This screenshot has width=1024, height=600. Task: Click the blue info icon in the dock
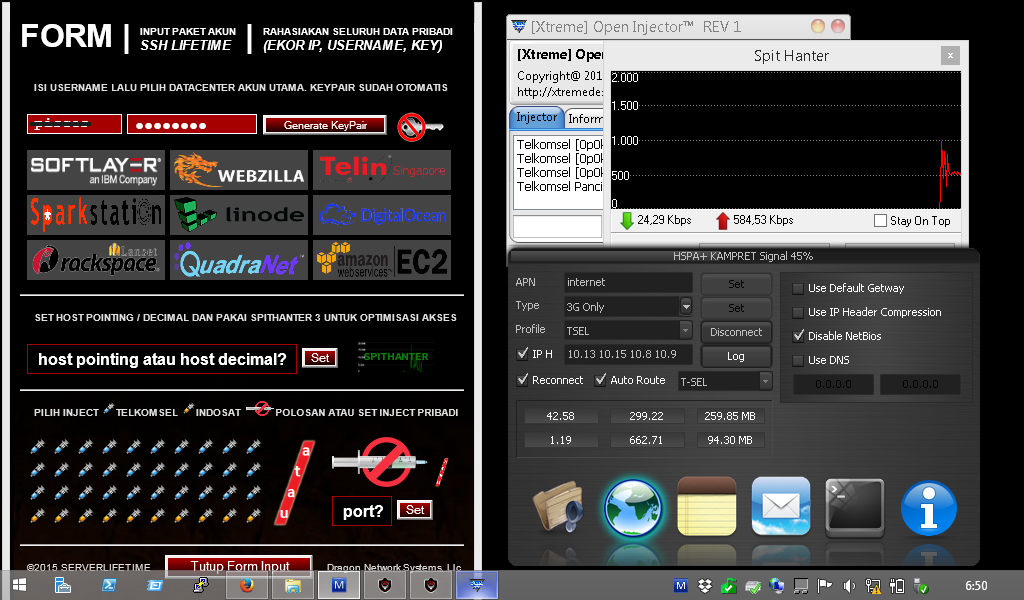[x=928, y=509]
